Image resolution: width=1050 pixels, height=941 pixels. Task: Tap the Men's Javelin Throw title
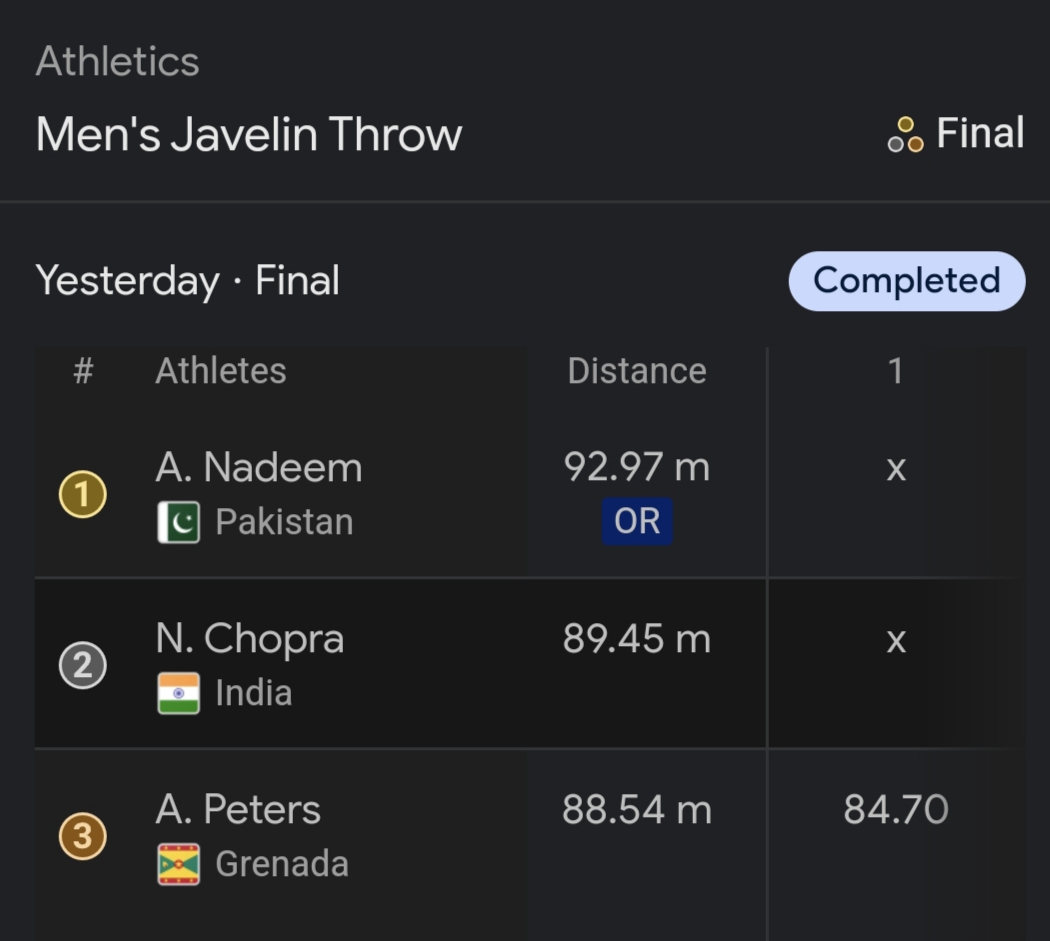click(x=249, y=135)
